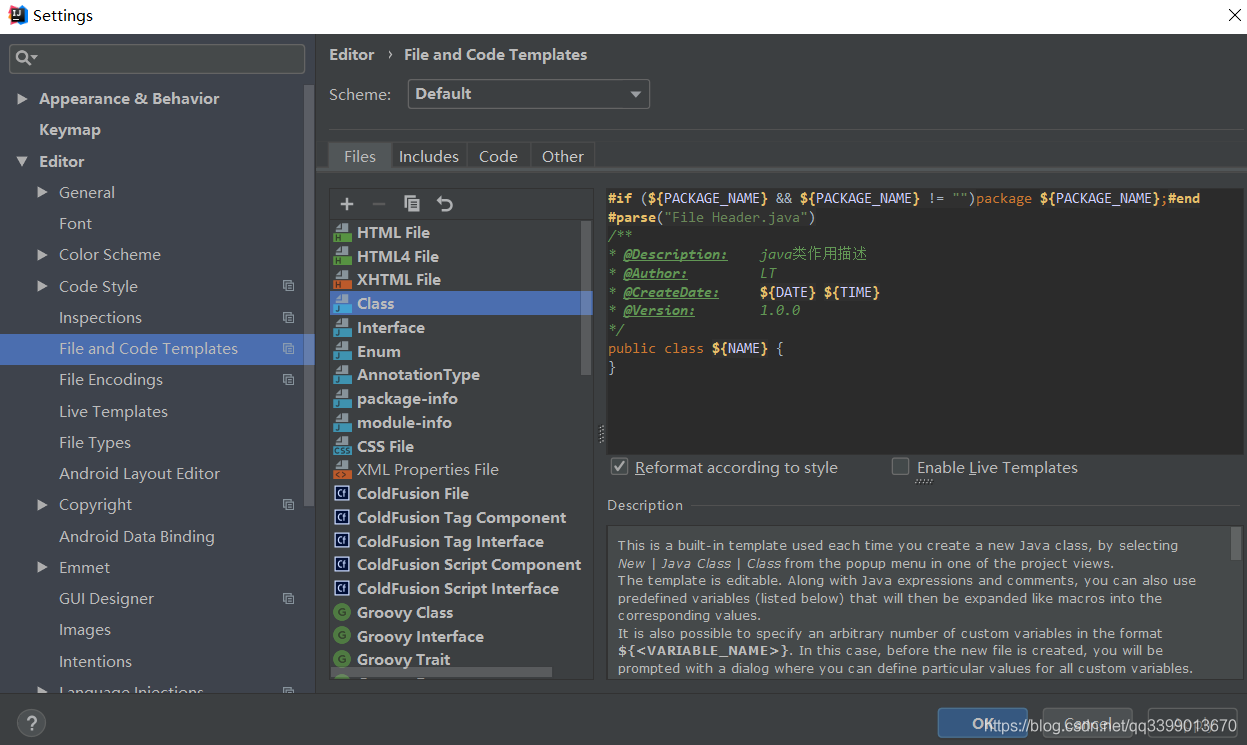Viewport: 1247px width, 745px height.
Task: Expand Appearance & Behavior section
Action: (22, 99)
